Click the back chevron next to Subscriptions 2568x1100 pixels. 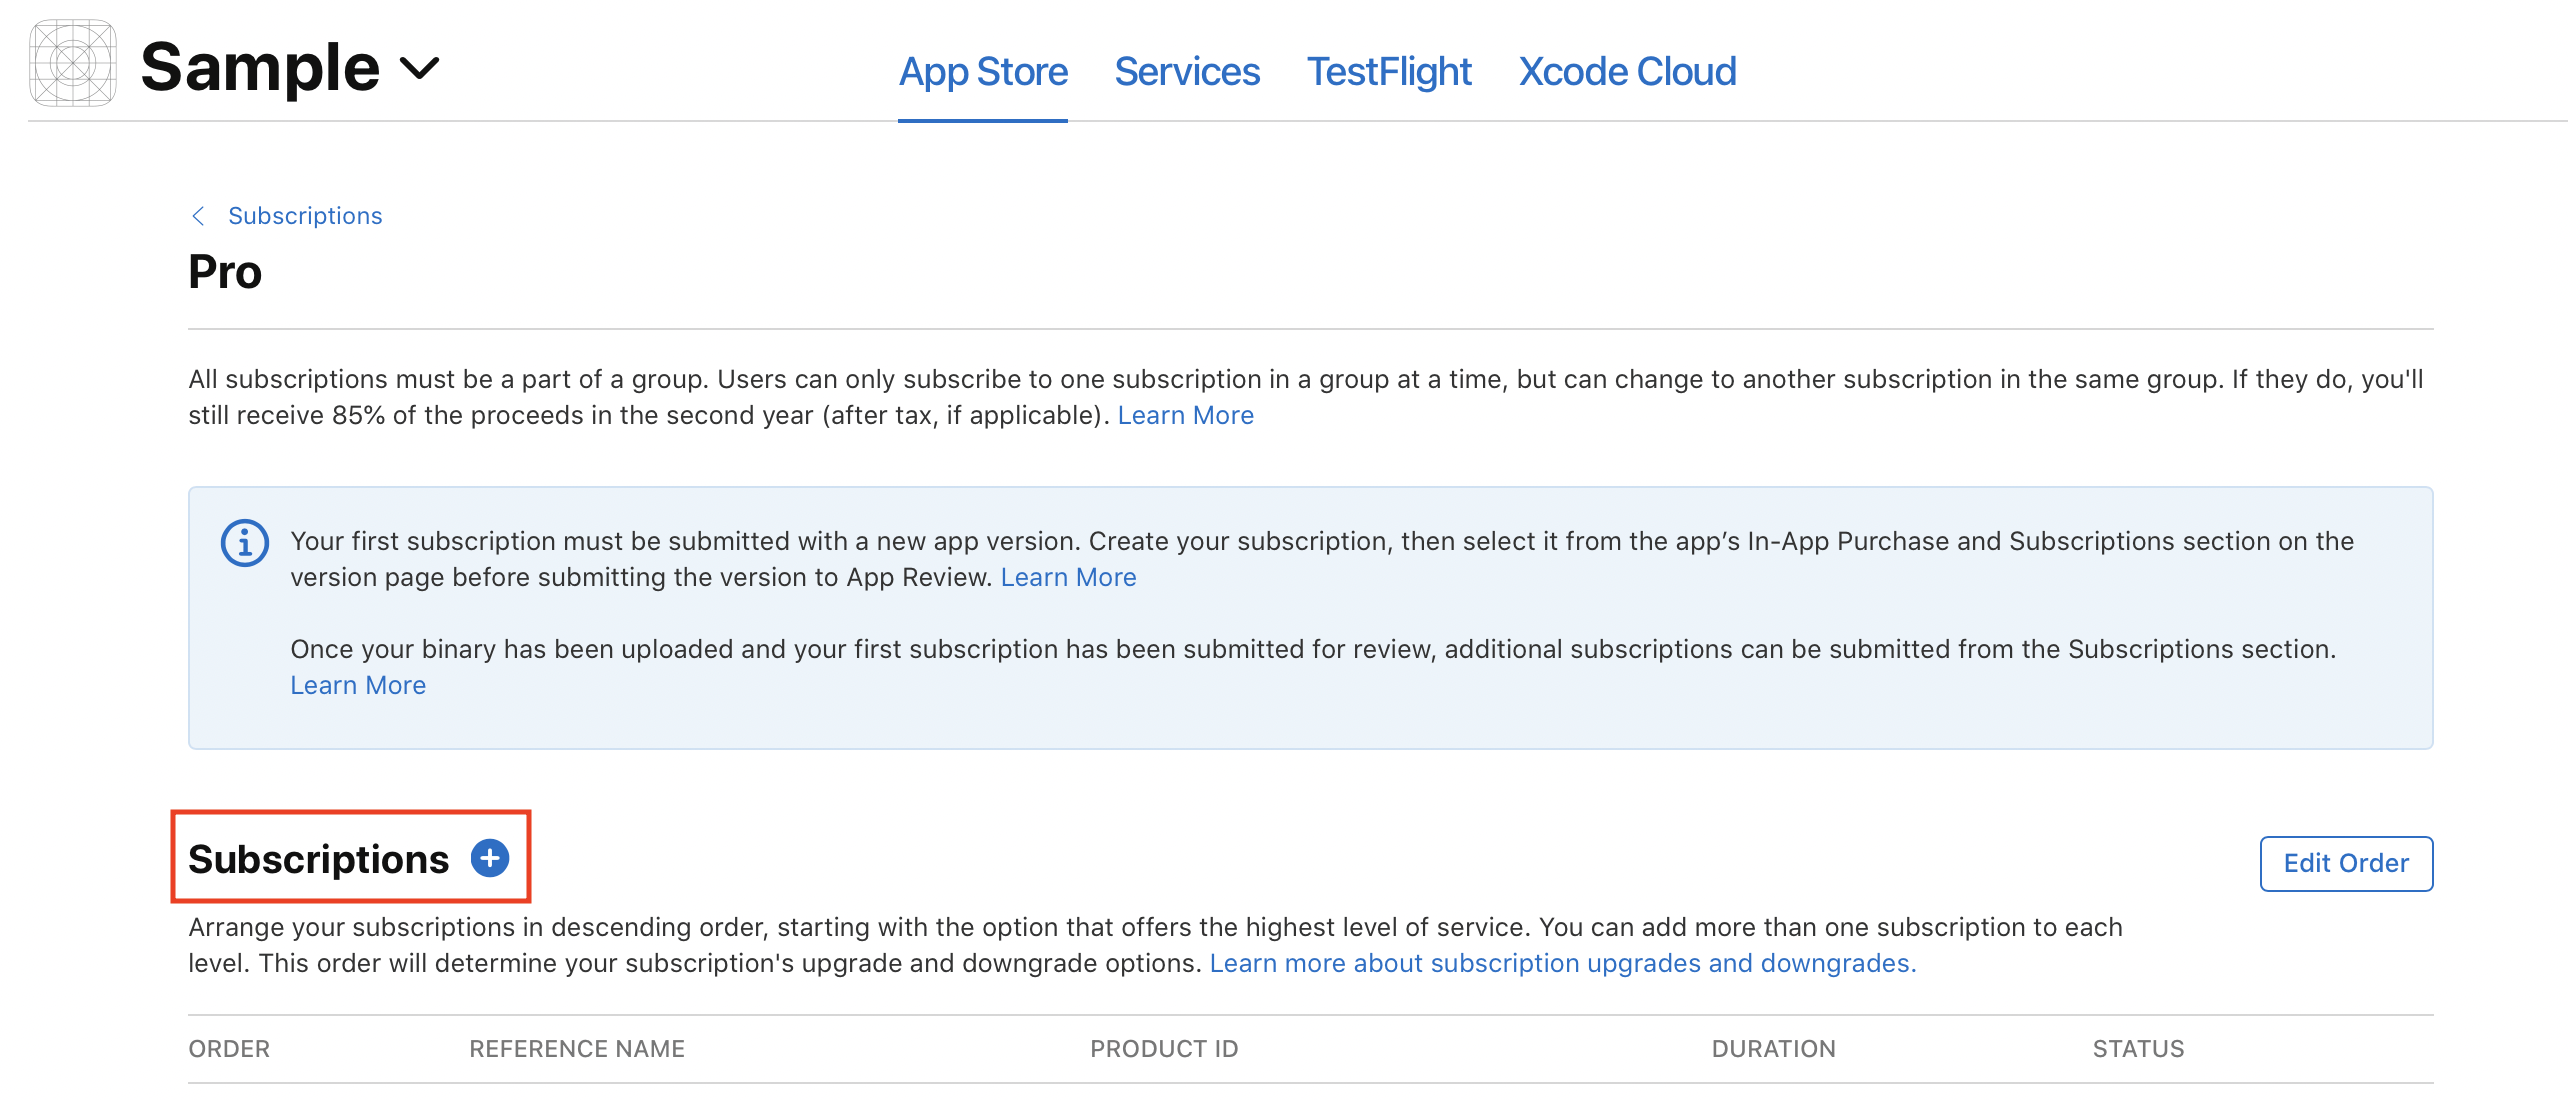pyautogui.click(x=198, y=215)
